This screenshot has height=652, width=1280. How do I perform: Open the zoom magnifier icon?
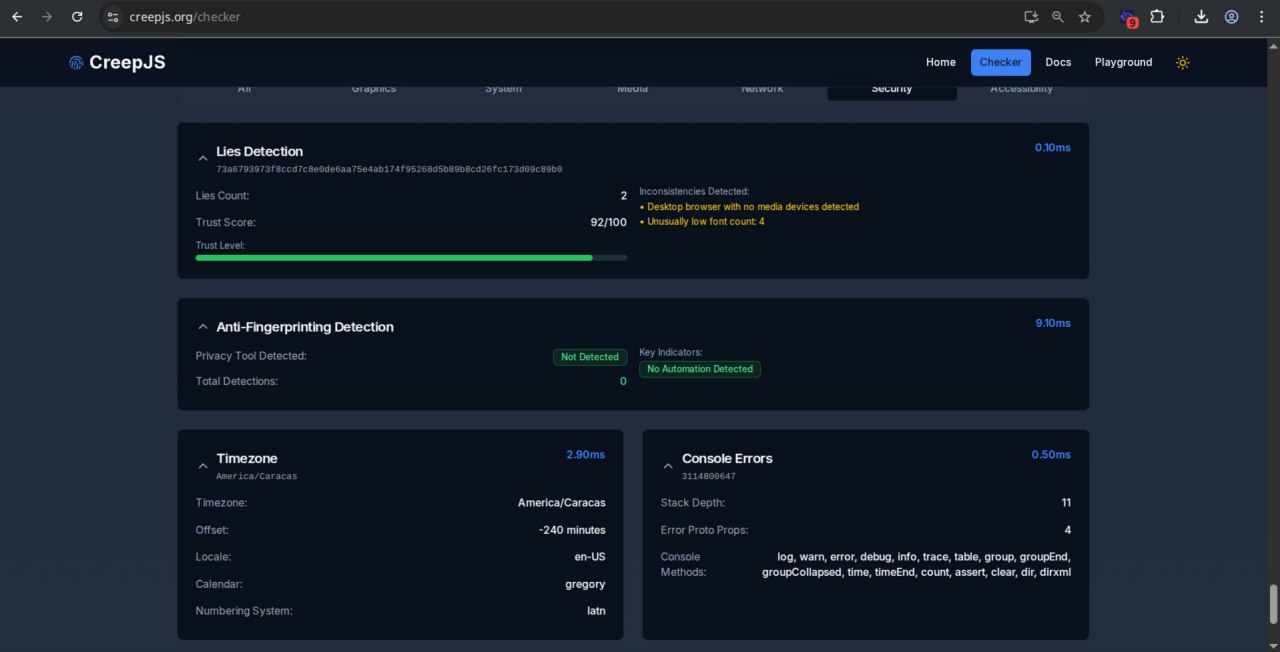1058,17
